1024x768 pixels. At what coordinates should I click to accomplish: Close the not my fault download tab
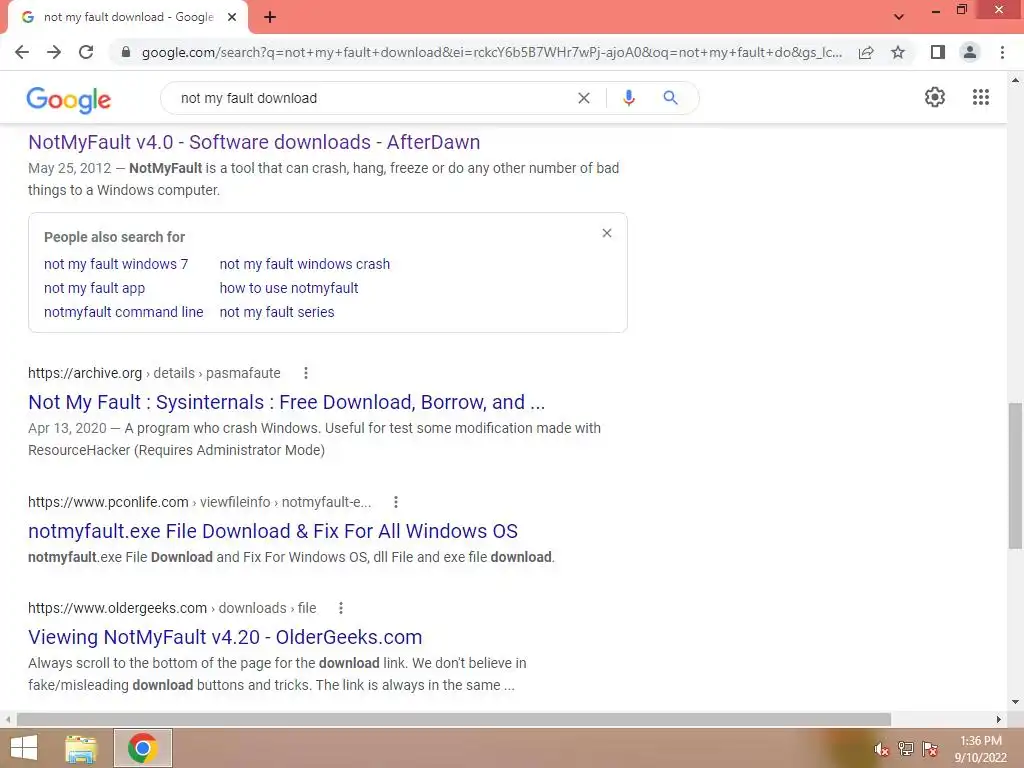232,17
